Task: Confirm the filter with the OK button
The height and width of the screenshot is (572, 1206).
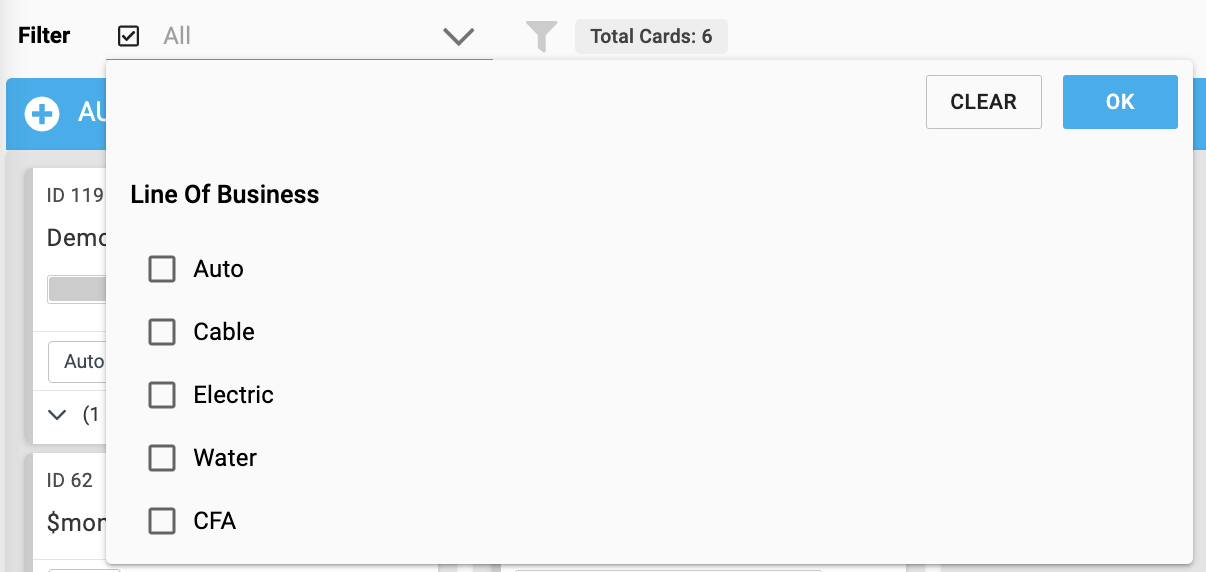Action: coord(1120,102)
